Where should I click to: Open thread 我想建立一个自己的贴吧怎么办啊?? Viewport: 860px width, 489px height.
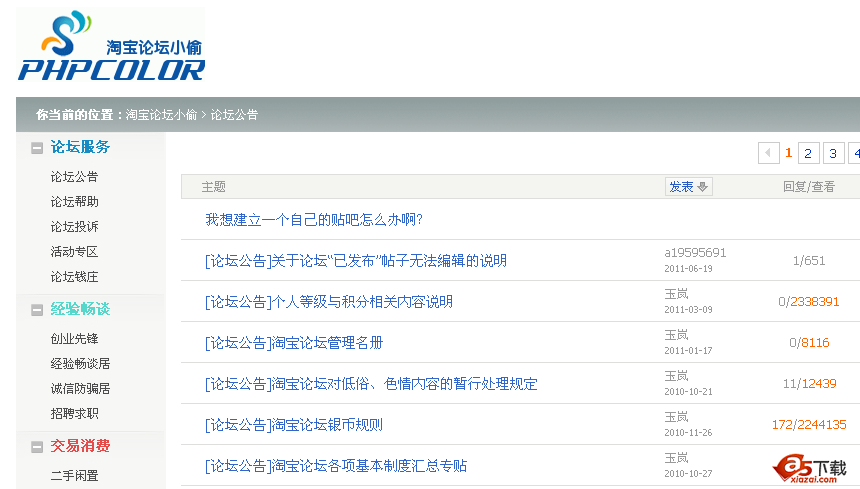pyautogui.click(x=314, y=220)
